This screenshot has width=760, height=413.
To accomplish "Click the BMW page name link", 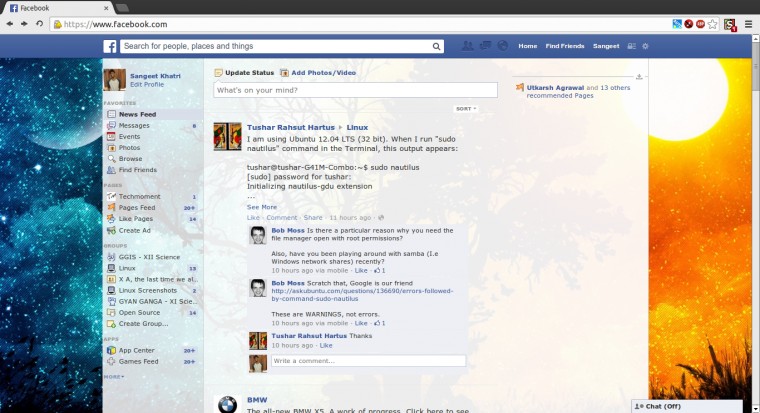I will click(x=257, y=400).
